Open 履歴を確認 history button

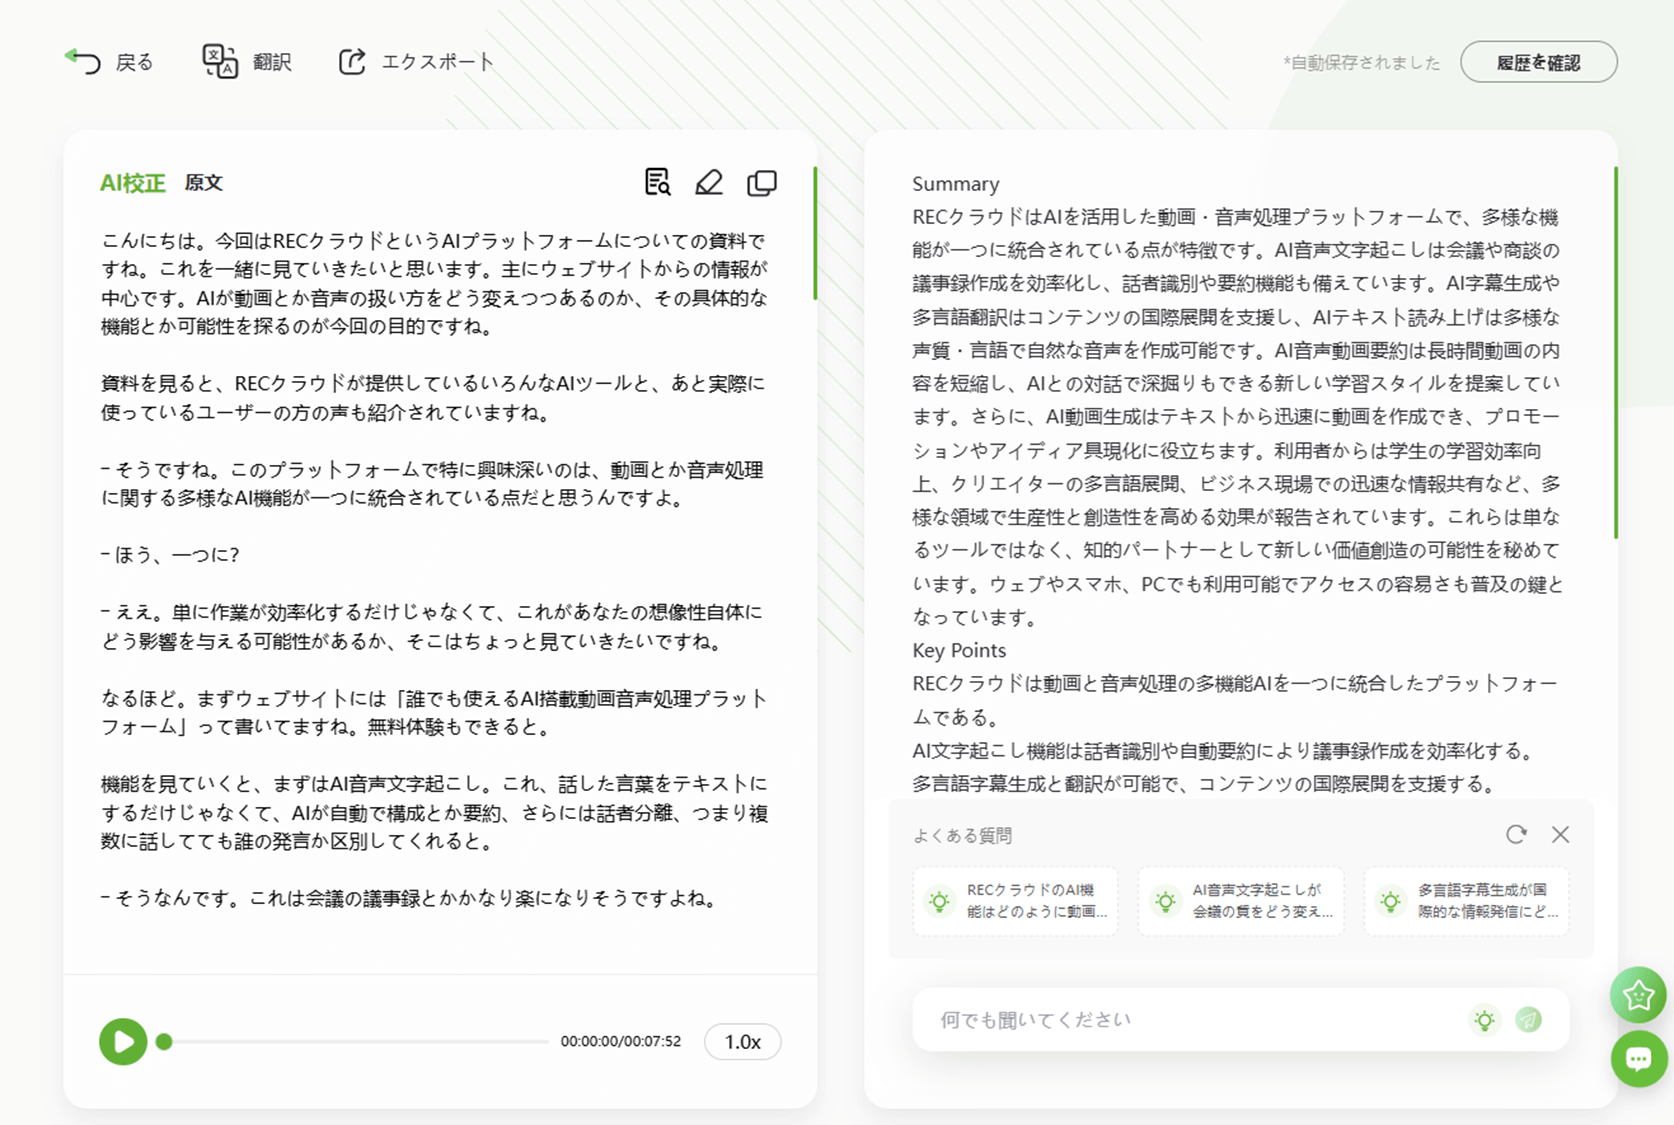[x=1538, y=62]
